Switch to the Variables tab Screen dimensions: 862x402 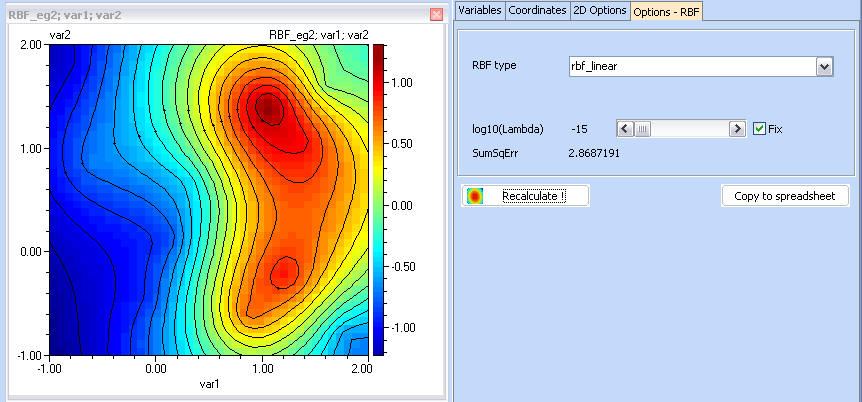pos(479,10)
